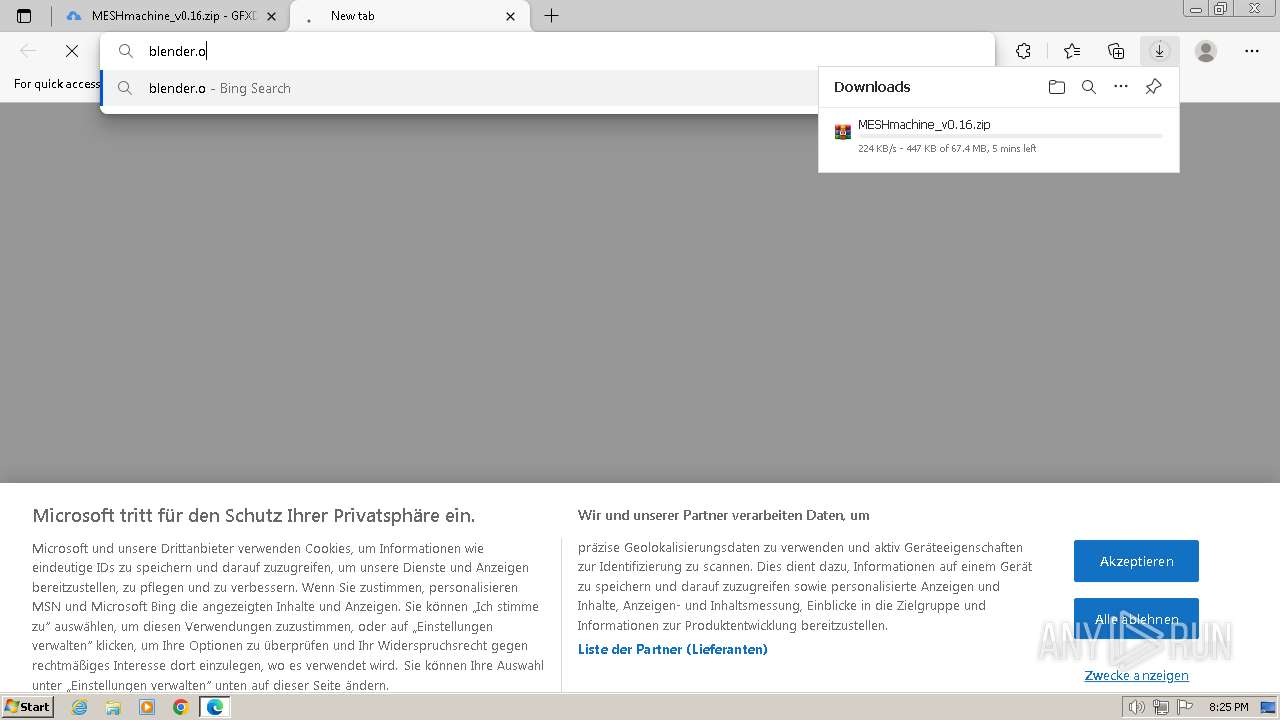Open a new tab with plus button
The image size is (1280, 720).
(x=551, y=16)
